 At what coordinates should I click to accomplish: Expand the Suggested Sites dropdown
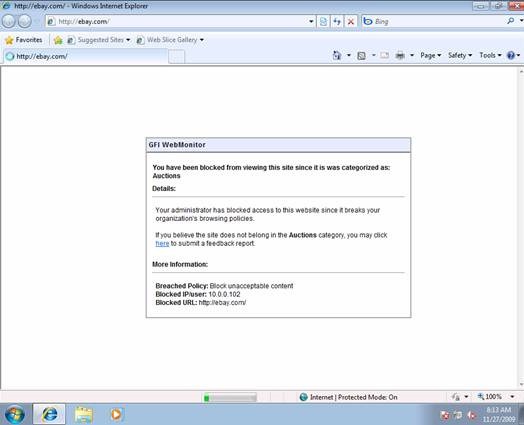[x=128, y=40]
